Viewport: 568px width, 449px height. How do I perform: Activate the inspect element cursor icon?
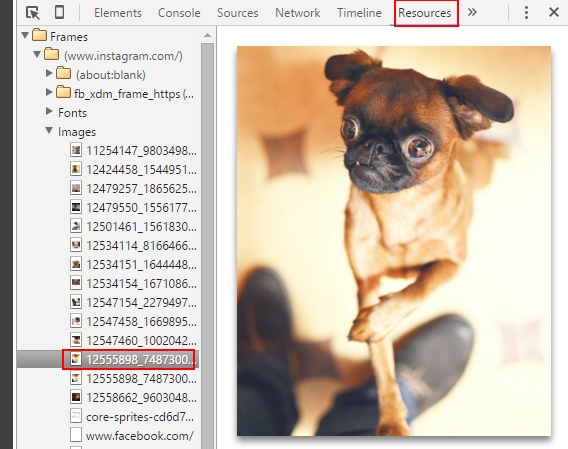tap(33, 13)
